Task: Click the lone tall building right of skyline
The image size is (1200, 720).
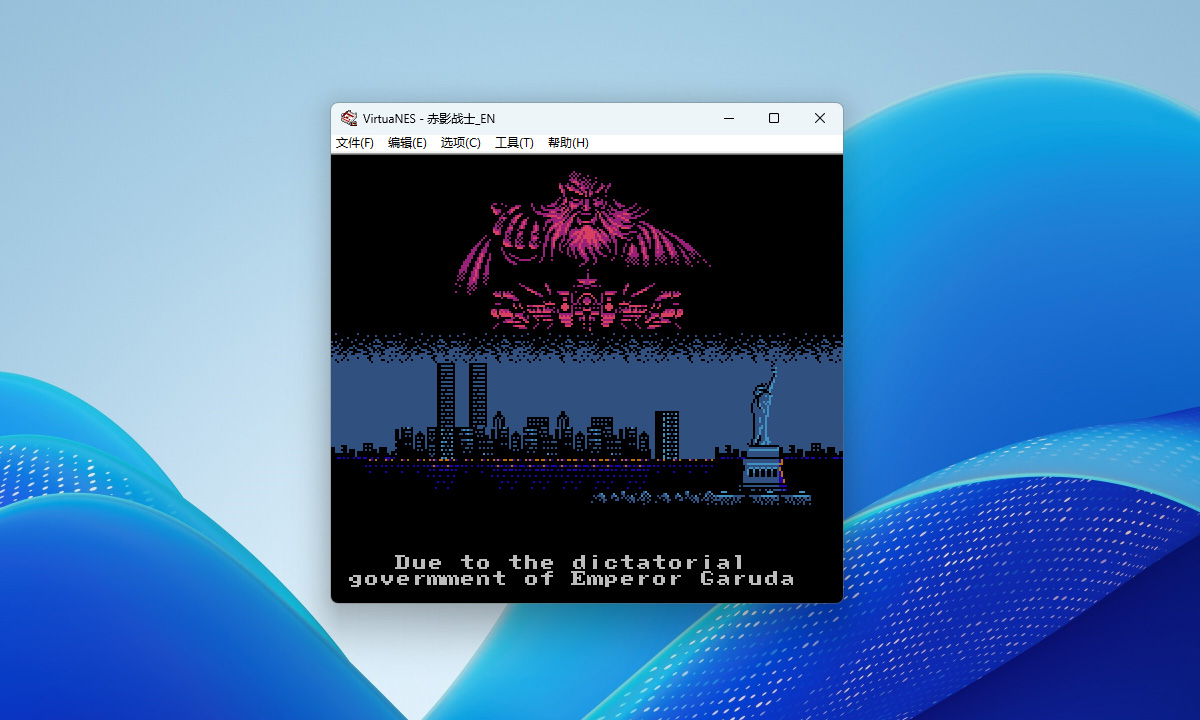Action: 667,434
